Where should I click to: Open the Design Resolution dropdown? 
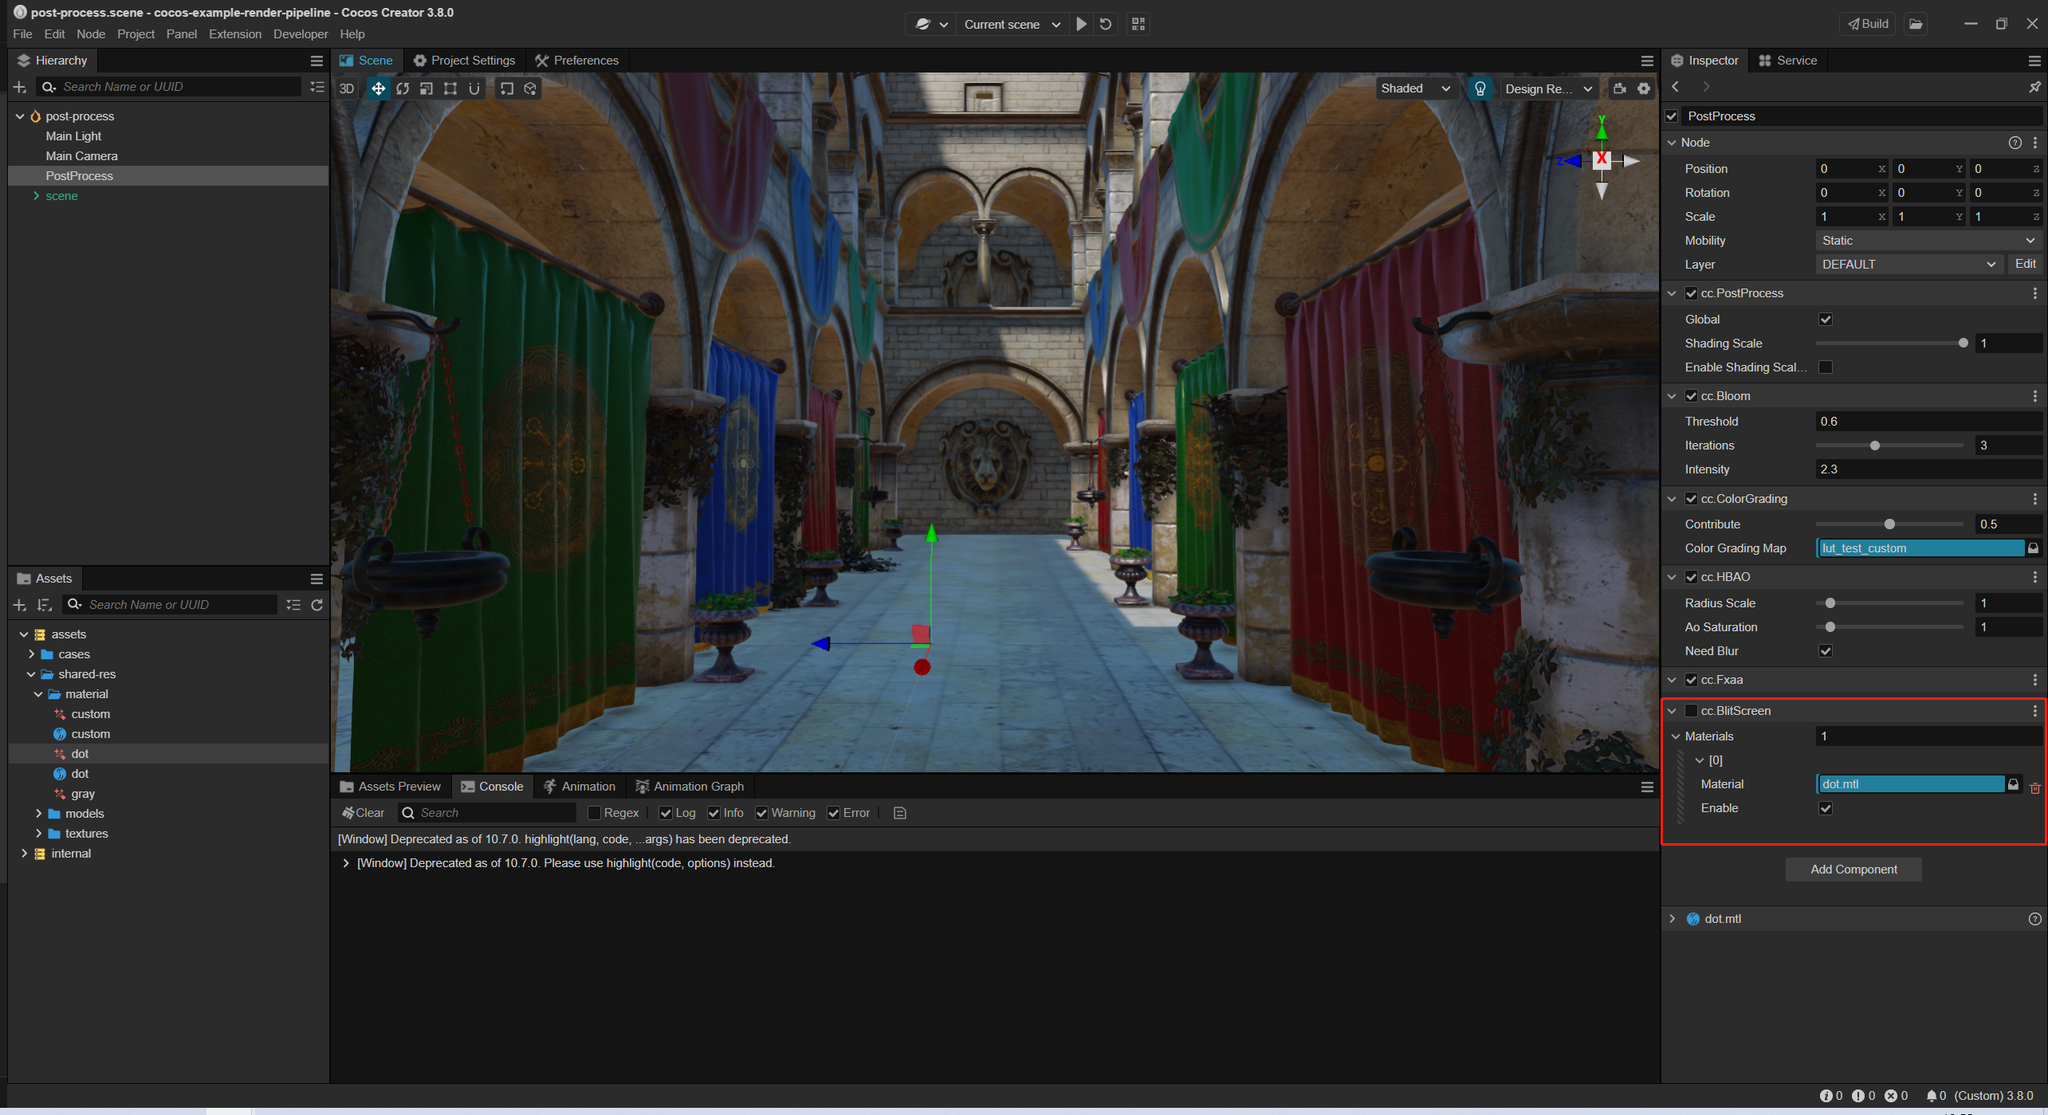click(x=1548, y=89)
